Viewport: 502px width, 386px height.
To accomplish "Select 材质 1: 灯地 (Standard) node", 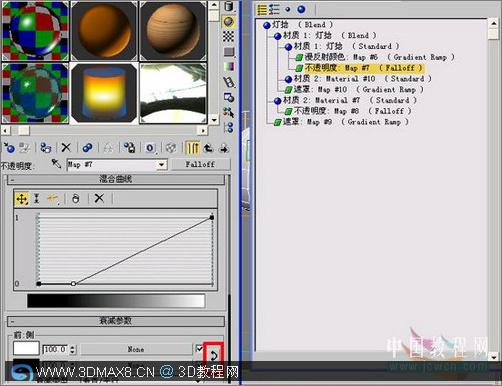I will pos(342,46).
